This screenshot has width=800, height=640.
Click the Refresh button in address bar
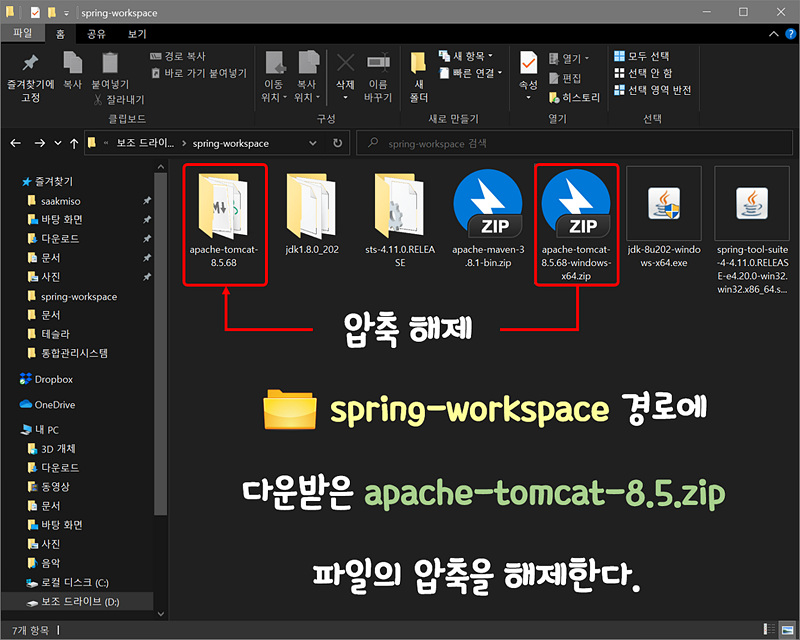tap(338, 143)
